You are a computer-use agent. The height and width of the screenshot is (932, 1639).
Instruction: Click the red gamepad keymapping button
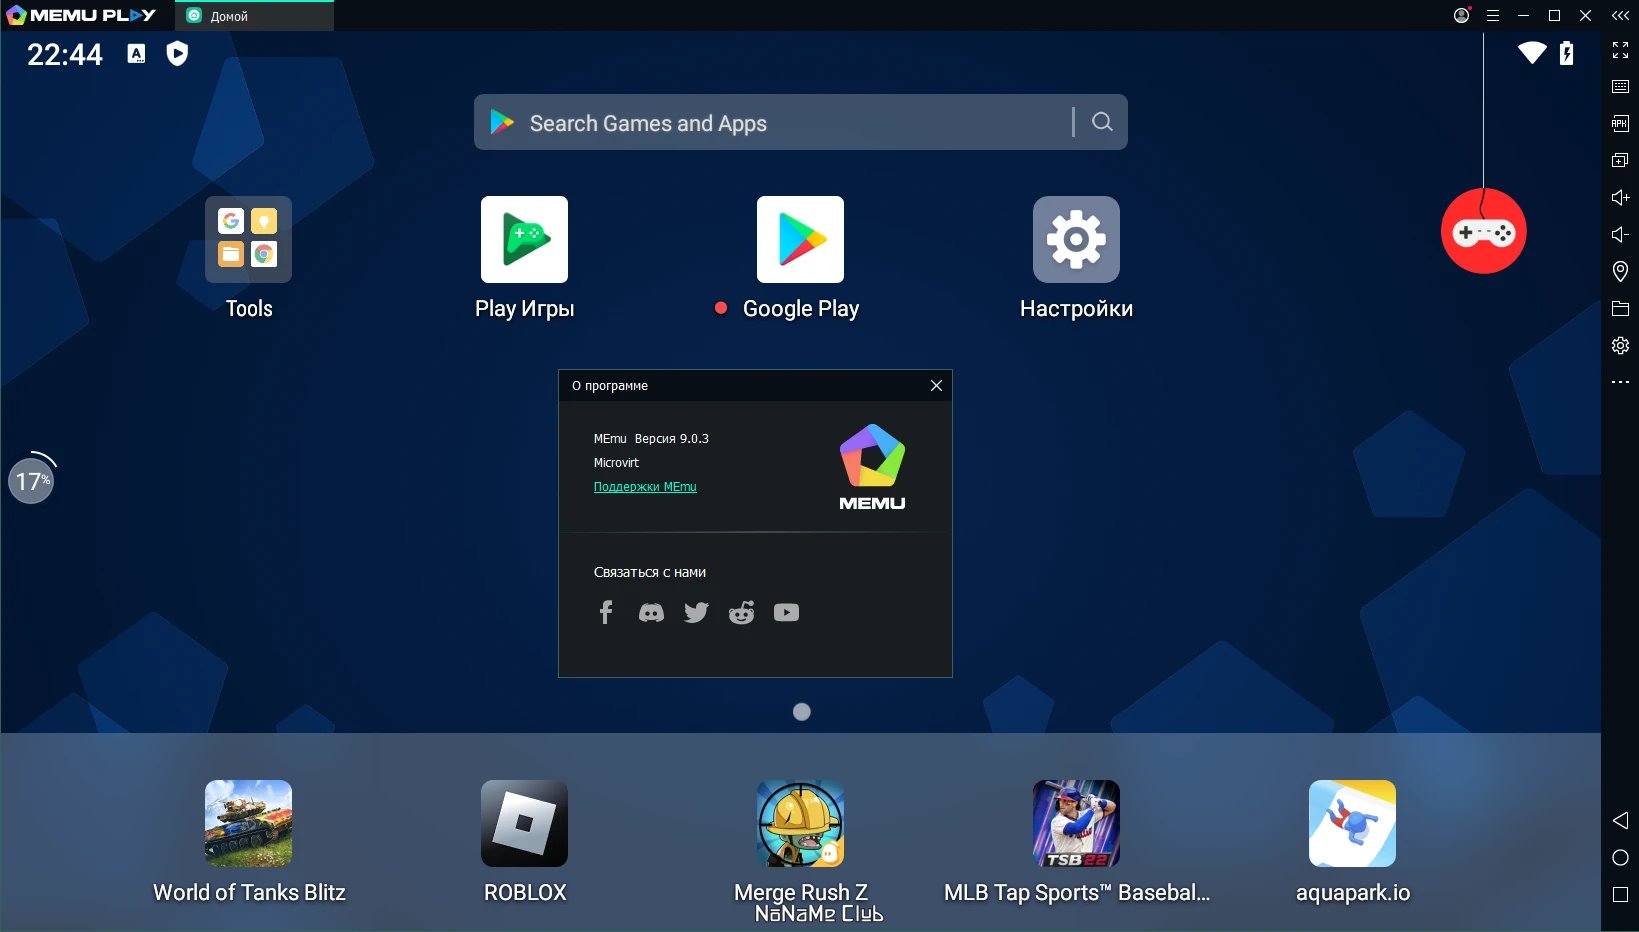[1483, 231]
